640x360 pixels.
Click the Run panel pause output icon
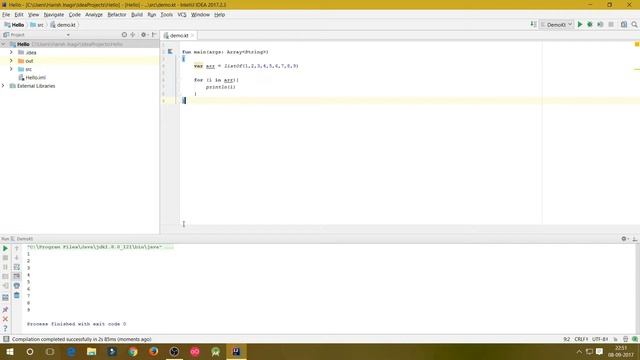5,267
